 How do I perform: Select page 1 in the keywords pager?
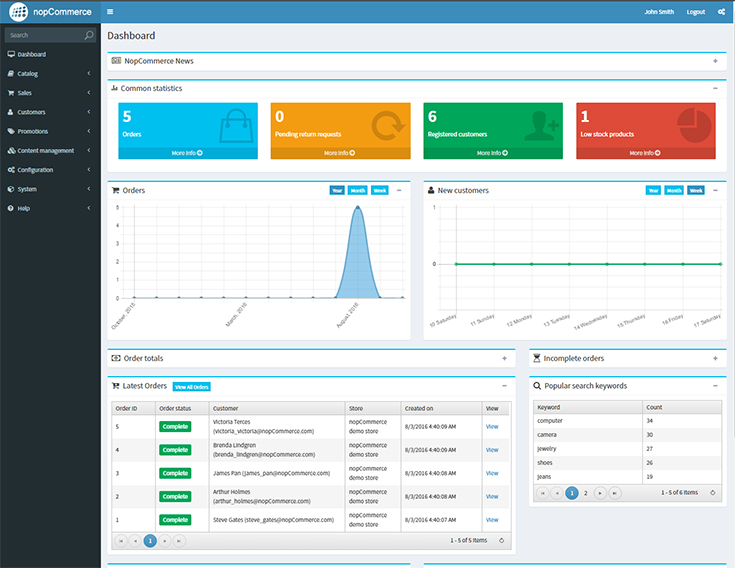[x=571, y=493]
